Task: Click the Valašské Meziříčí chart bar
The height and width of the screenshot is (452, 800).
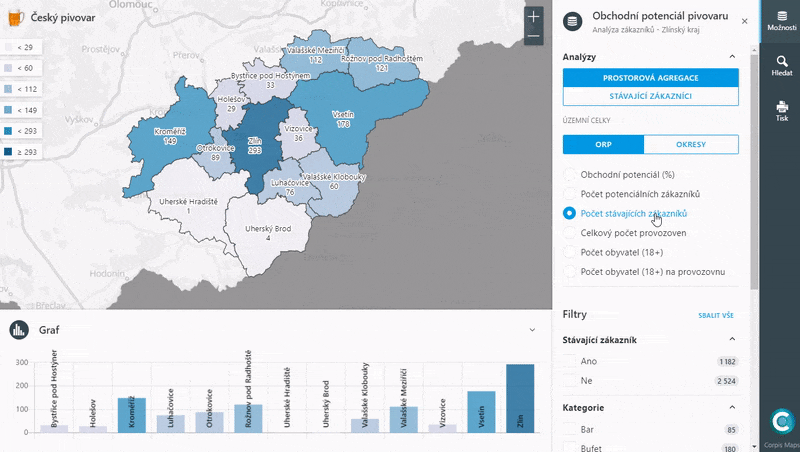Action: point(404,419)
